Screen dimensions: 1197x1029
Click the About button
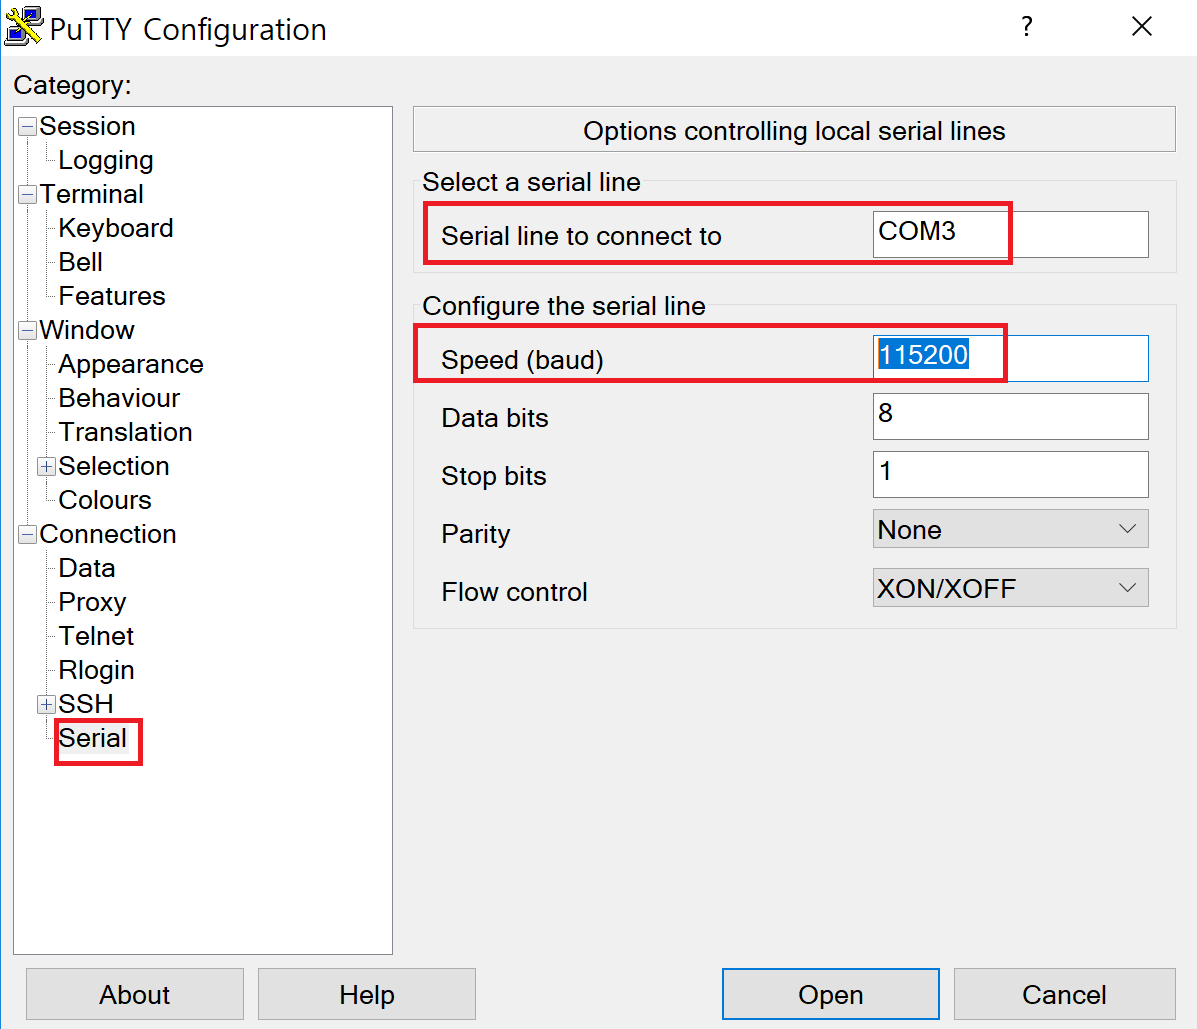click(134, 994)
